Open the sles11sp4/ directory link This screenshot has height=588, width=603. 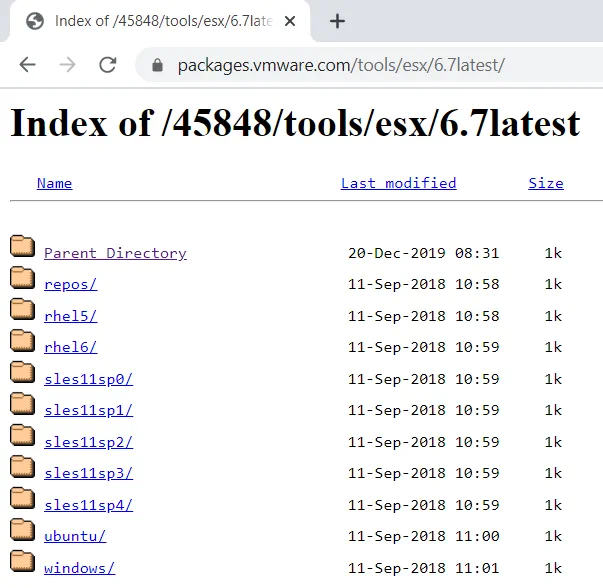[88, 505]
